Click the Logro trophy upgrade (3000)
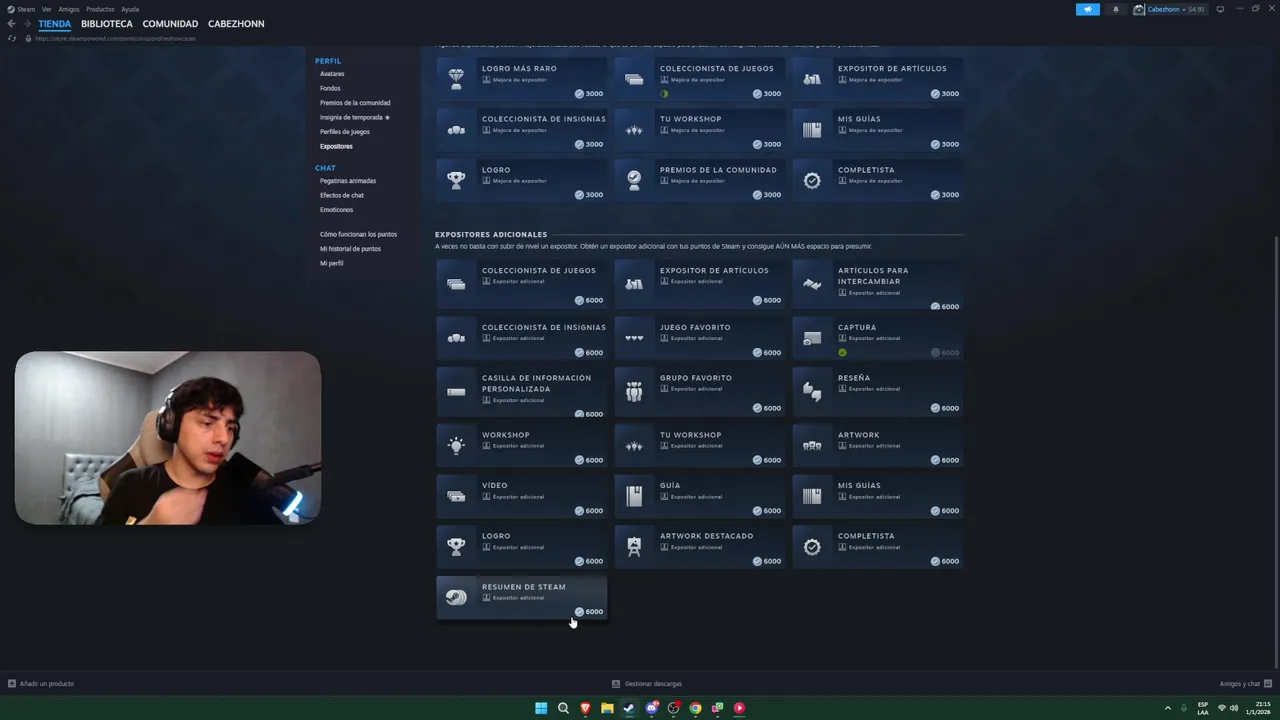The width and height of the screenshot is (1280, 720). click(522, 180)
